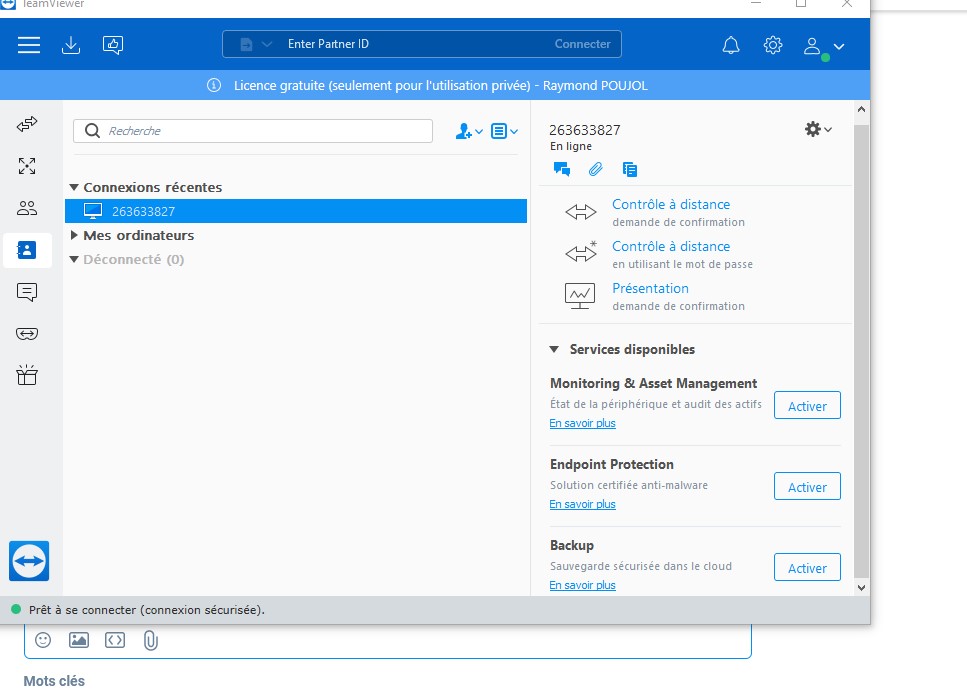Collapse the Connexions récentes group

pyautogui.click(x=74, y=187)
